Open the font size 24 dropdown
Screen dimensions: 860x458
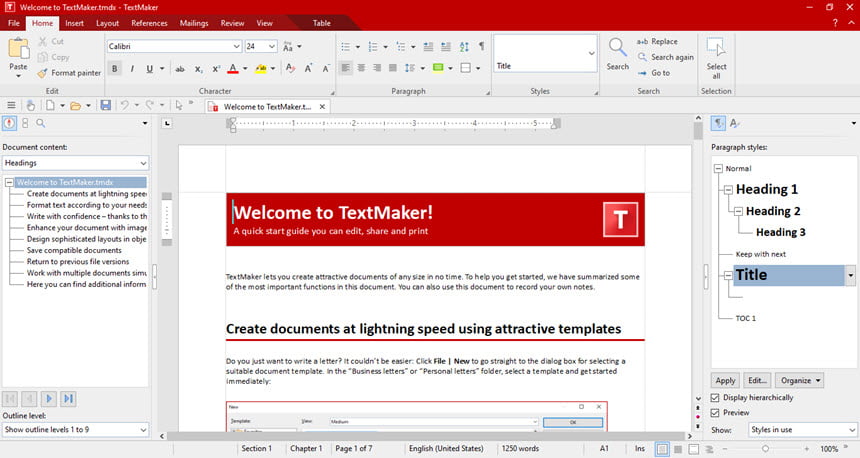pyautogui.click(x=271, y=47)
